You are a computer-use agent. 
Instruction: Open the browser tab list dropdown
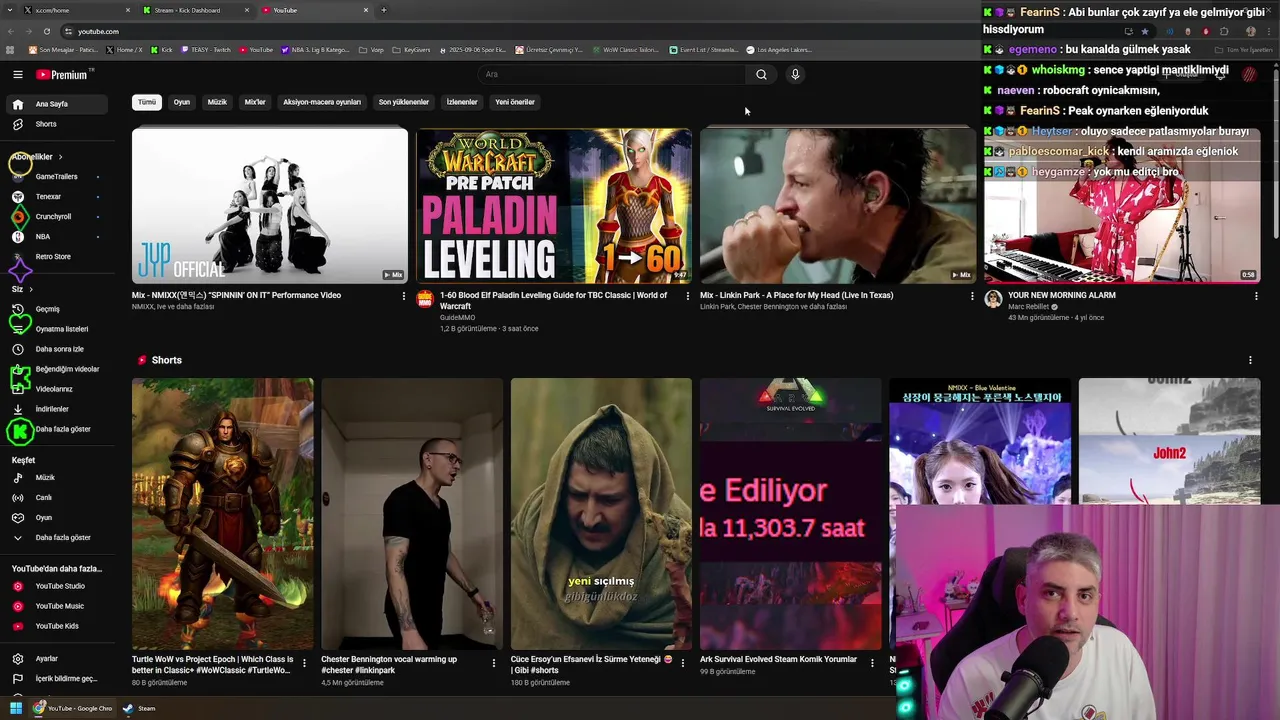point(10,10)
